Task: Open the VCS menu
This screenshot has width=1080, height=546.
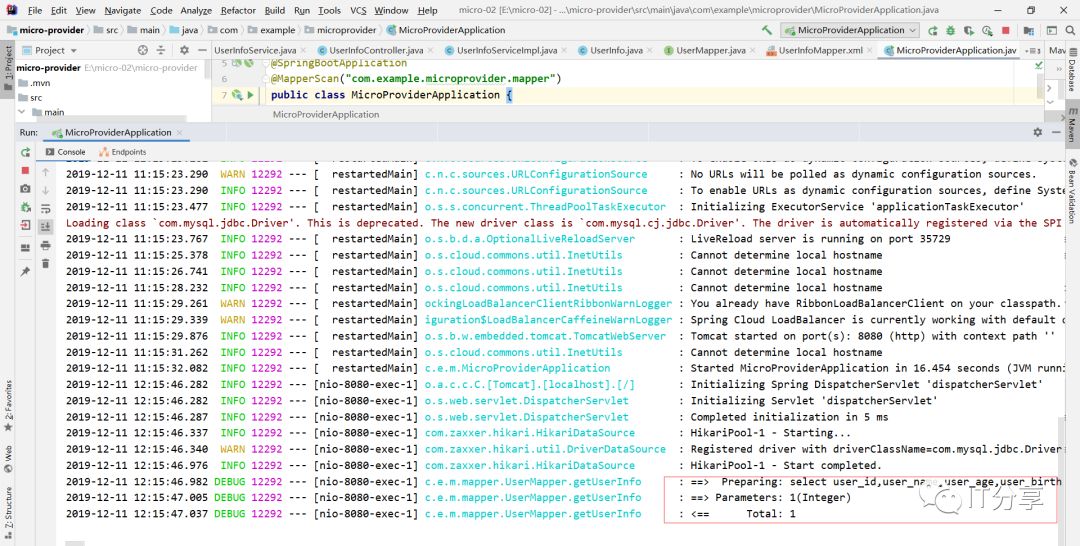Action: click(x=358, y=10)
